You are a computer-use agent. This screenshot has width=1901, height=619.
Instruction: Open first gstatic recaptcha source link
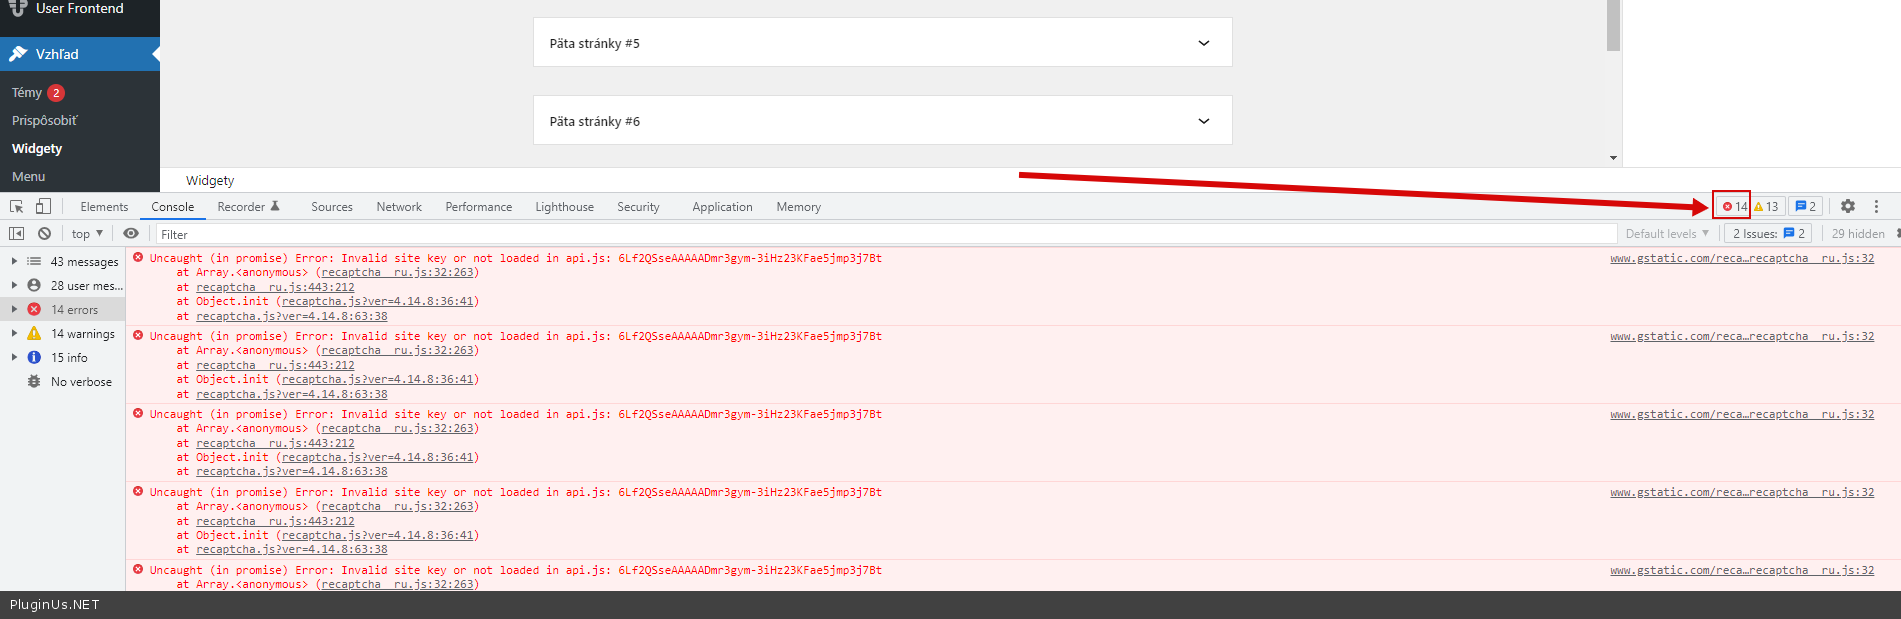1741,258
